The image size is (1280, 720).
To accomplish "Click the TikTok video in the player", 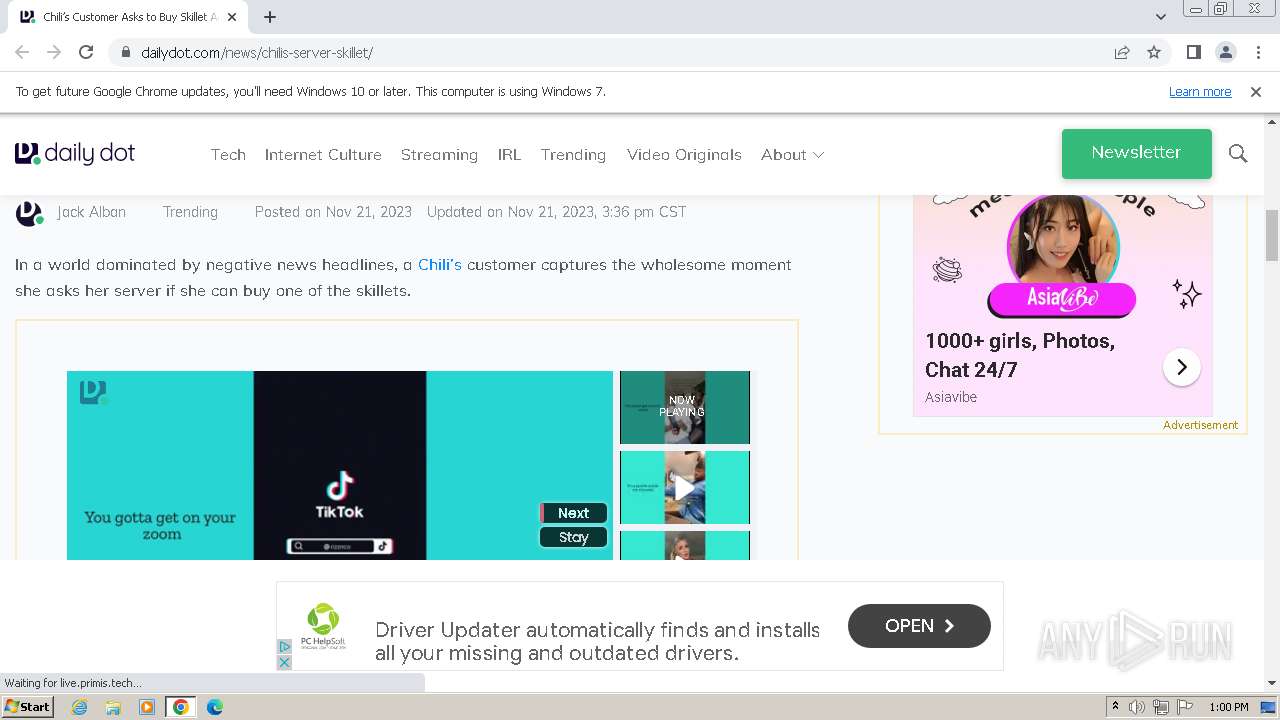I will coord(340,465).
